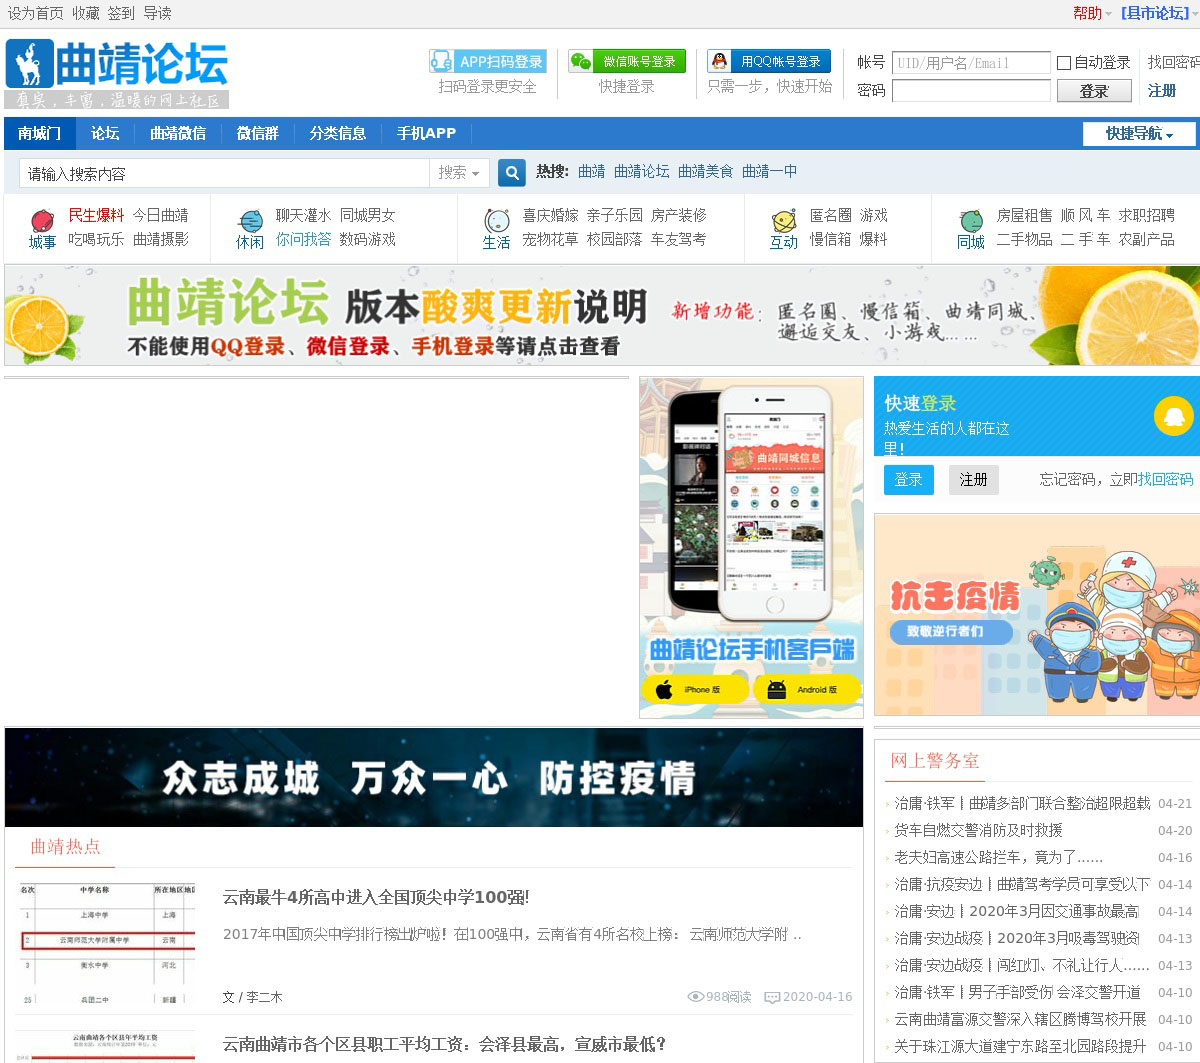Open the 曲靖微信 nav tab
1200x1063 pixels.
coord(178,133)
